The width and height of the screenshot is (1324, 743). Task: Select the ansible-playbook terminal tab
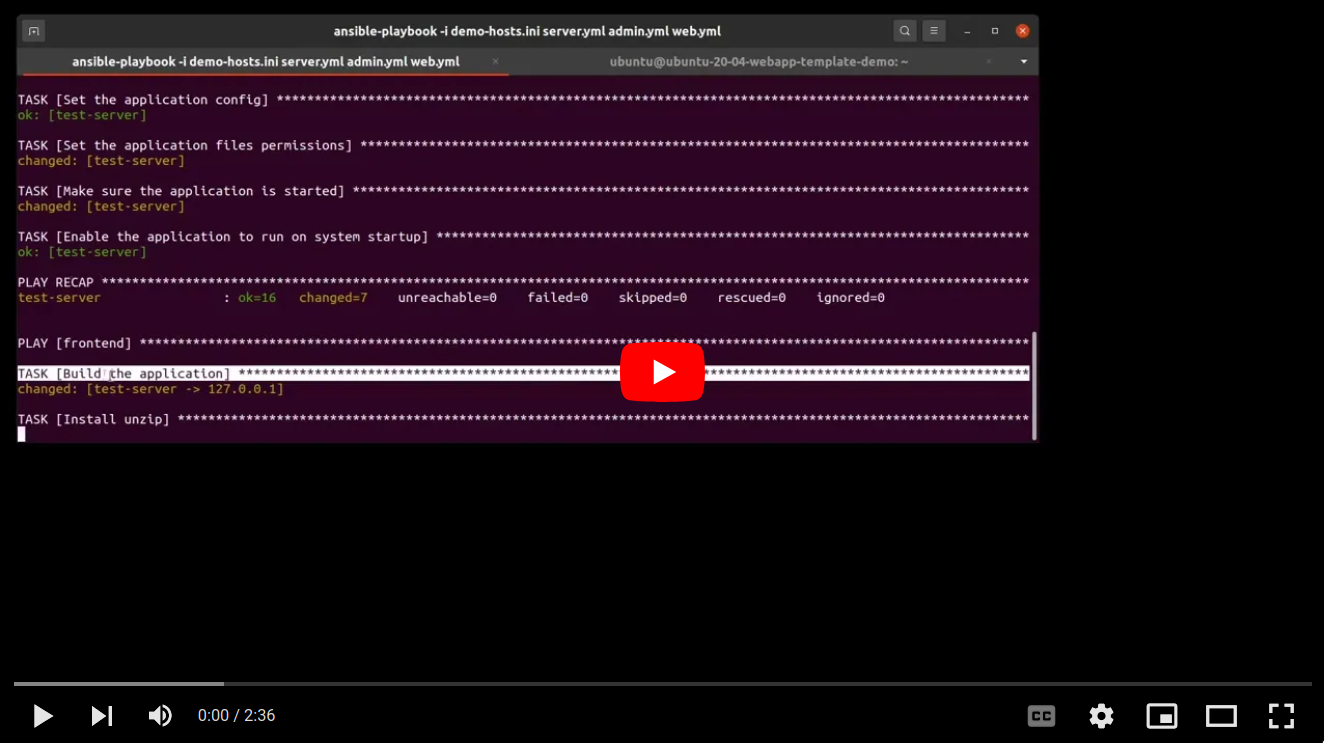(265, 62)
